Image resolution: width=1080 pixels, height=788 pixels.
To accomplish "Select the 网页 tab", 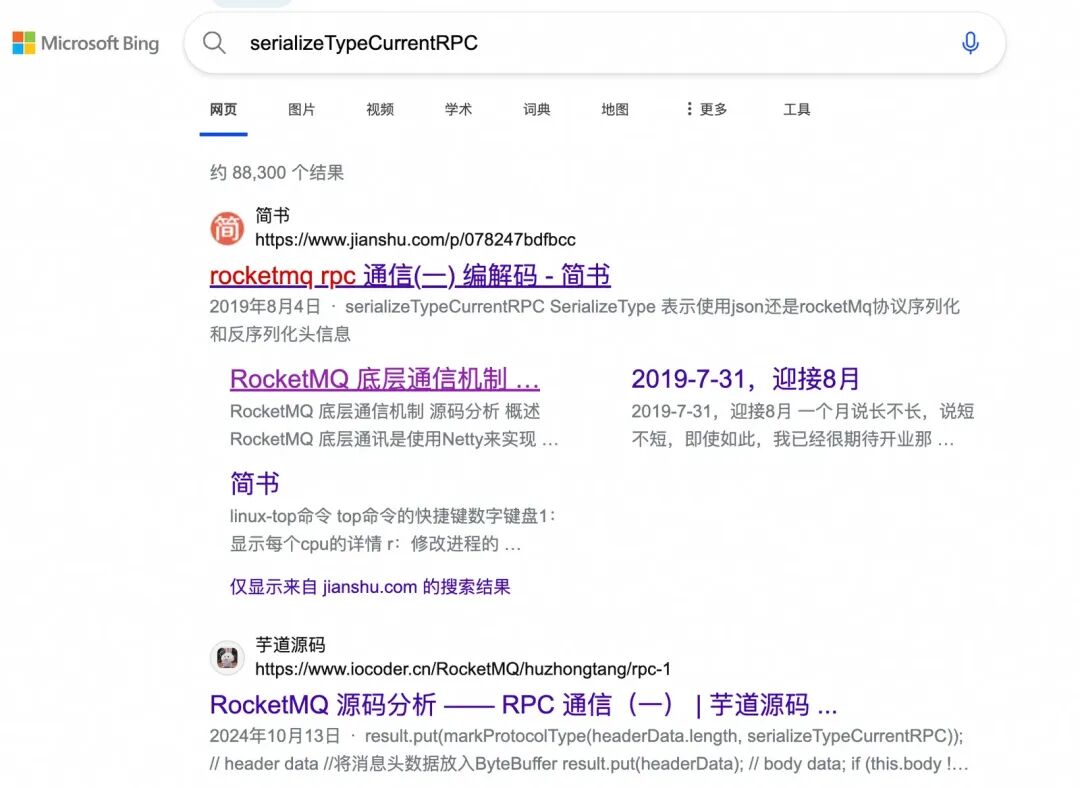I will point(223,110).
